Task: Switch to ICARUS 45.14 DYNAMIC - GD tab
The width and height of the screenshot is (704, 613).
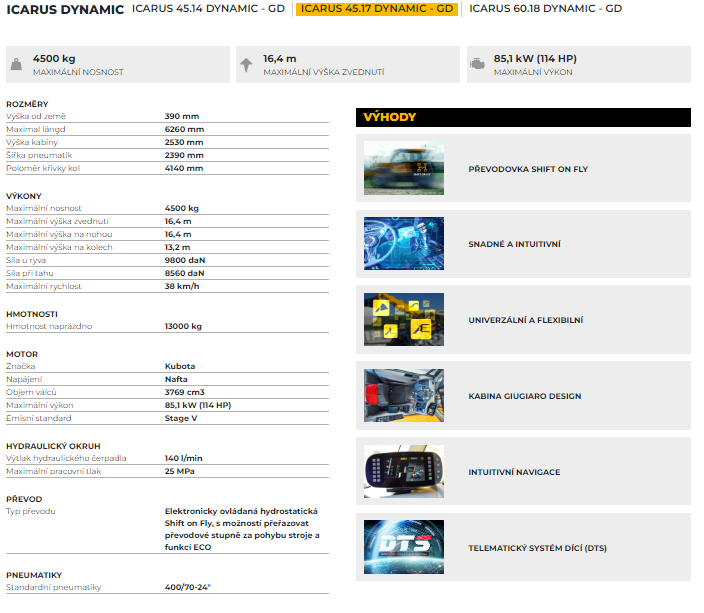Action: 208,9
